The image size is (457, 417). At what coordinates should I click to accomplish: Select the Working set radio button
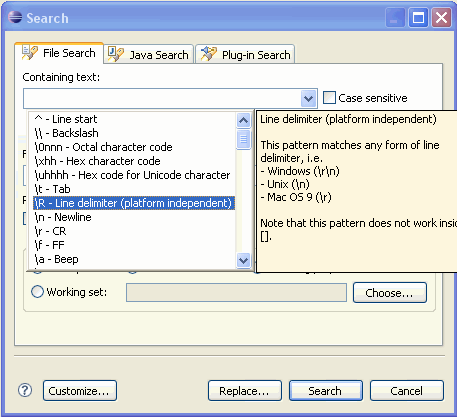tap(37, 292)
